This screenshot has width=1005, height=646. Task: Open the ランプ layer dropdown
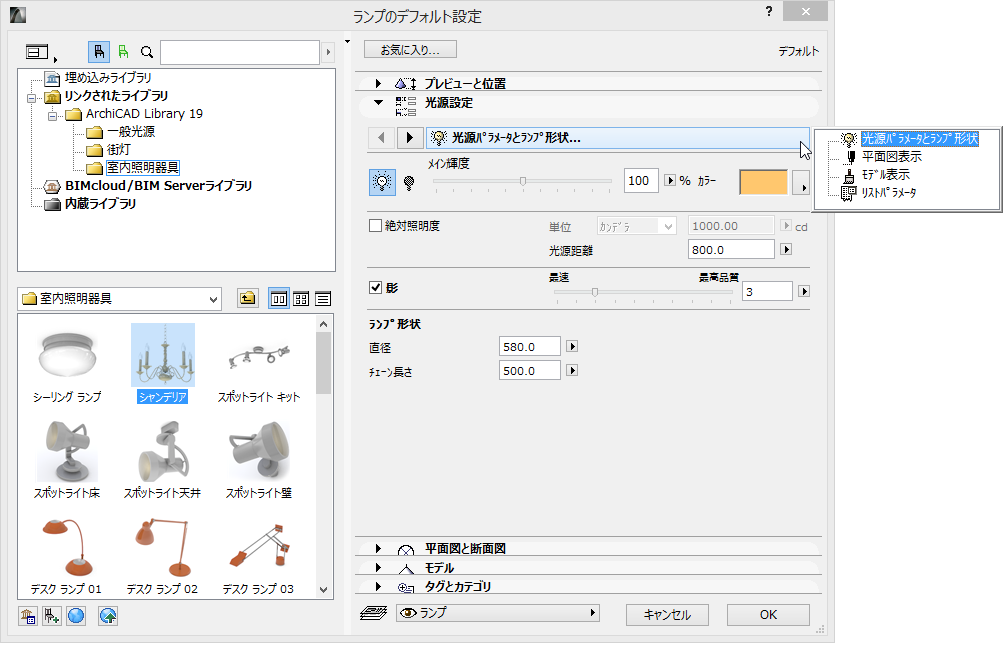[x=498, y=613]
